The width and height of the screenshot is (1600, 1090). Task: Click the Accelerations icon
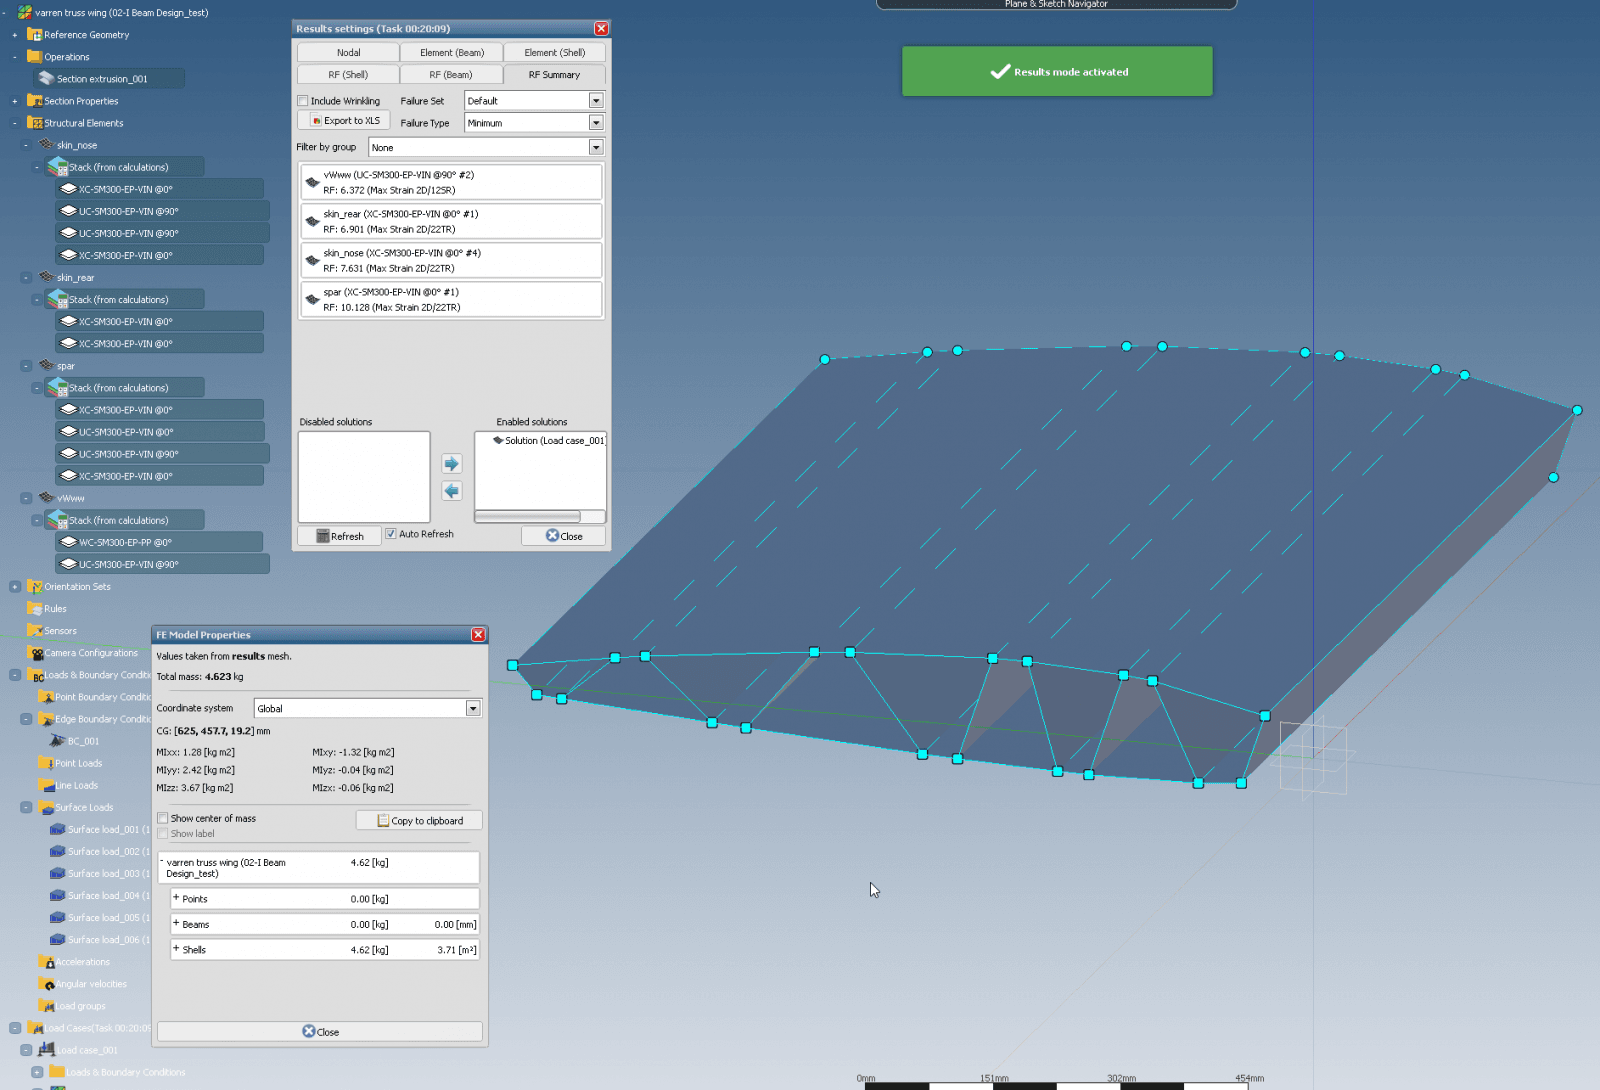coord(46,961)
